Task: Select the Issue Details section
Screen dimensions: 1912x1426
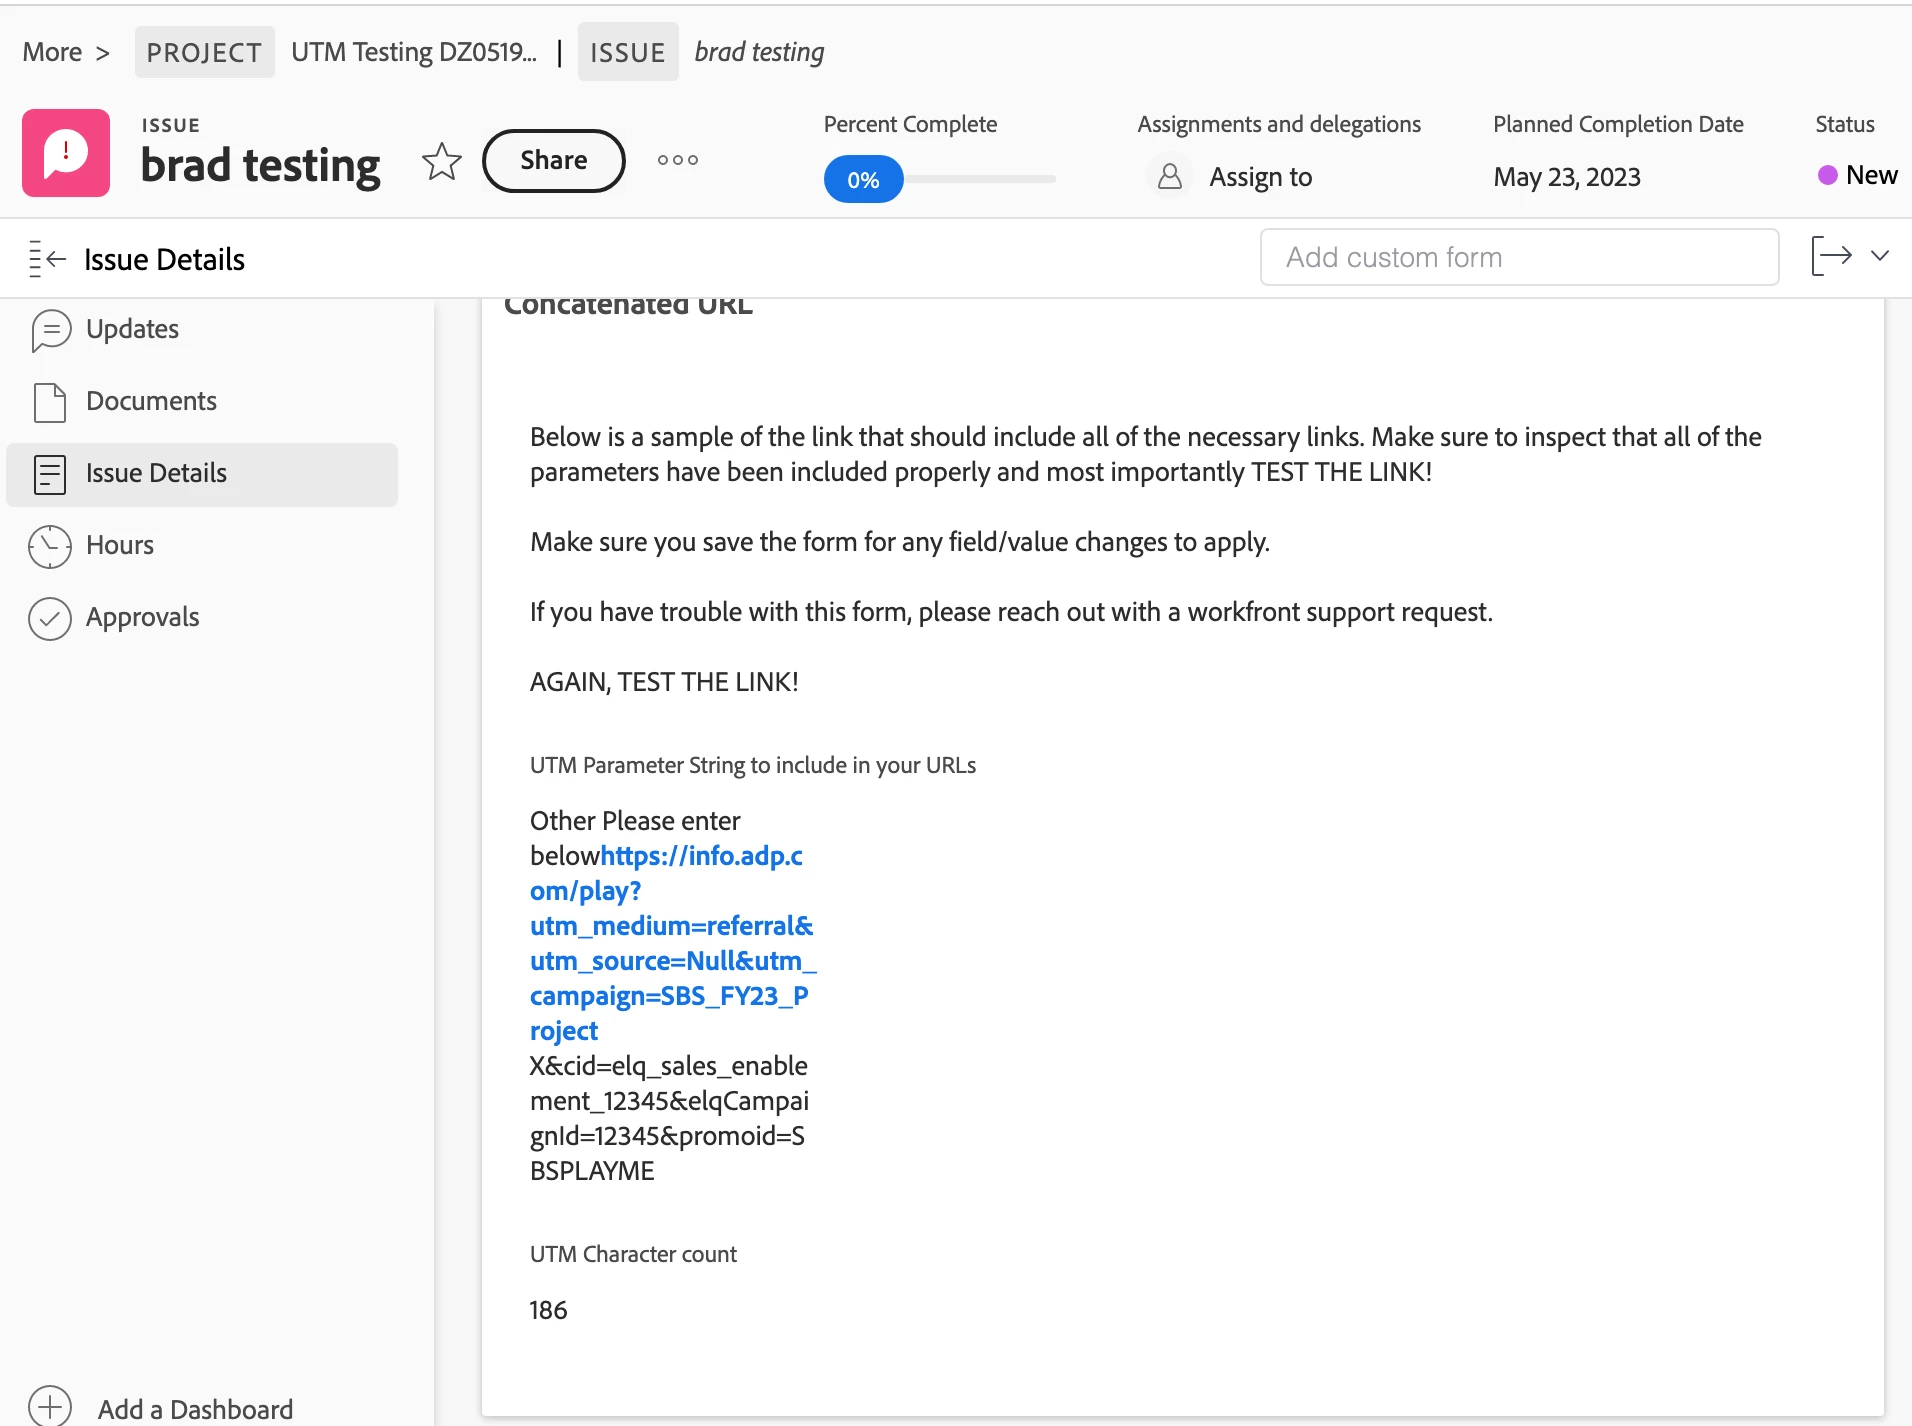Action: click(202, 474)
